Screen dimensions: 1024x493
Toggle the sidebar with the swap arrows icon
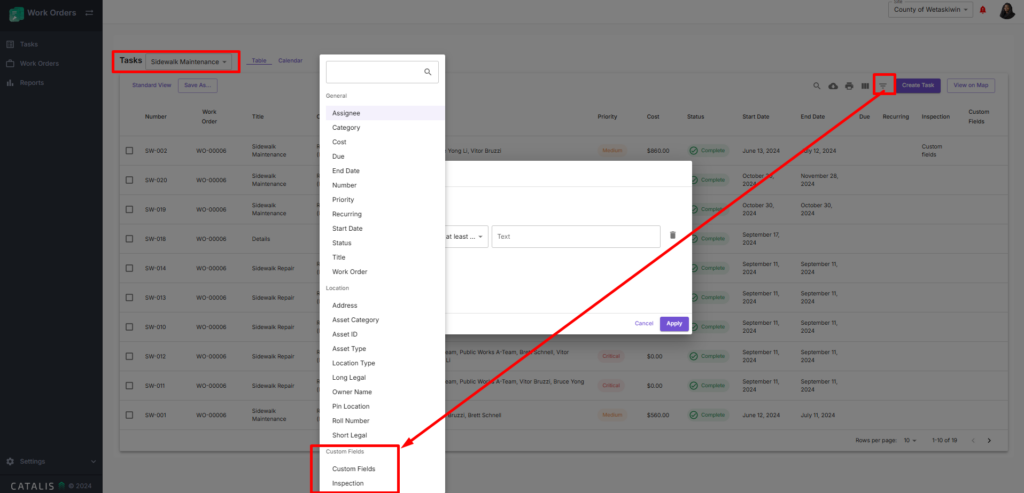pos(89,12)
